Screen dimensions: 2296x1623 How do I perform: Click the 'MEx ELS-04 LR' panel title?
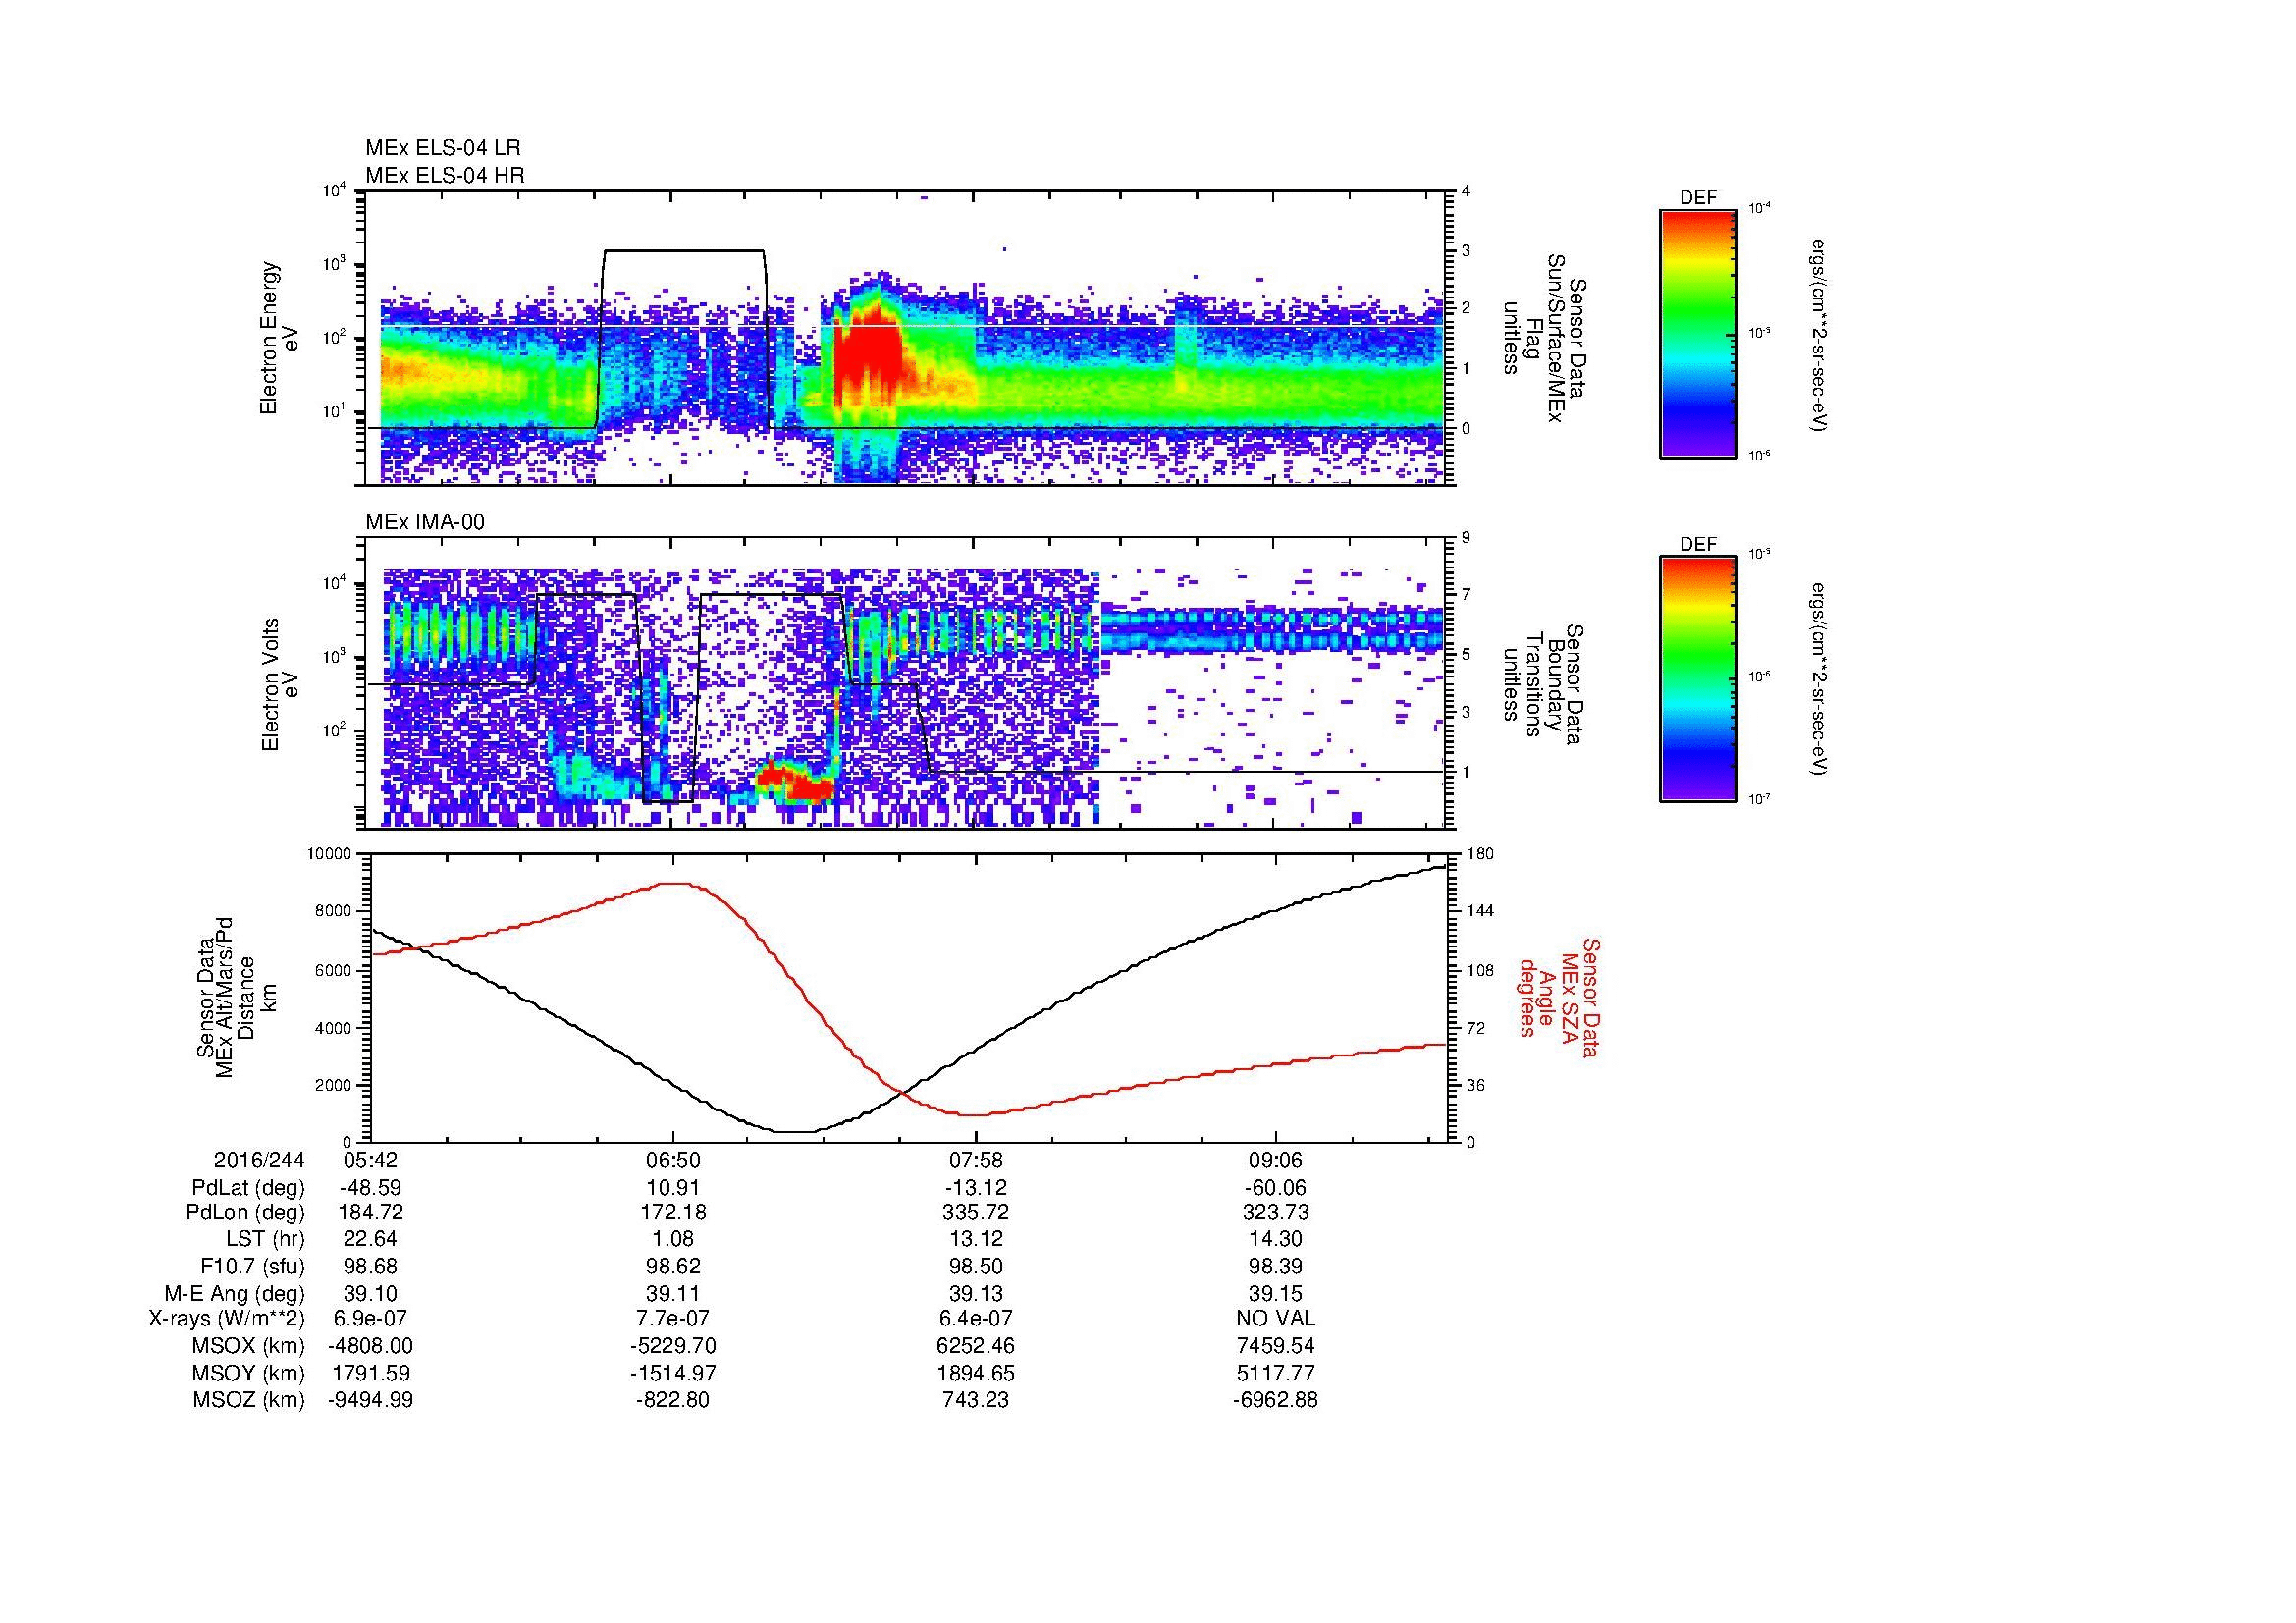point(443,148)
